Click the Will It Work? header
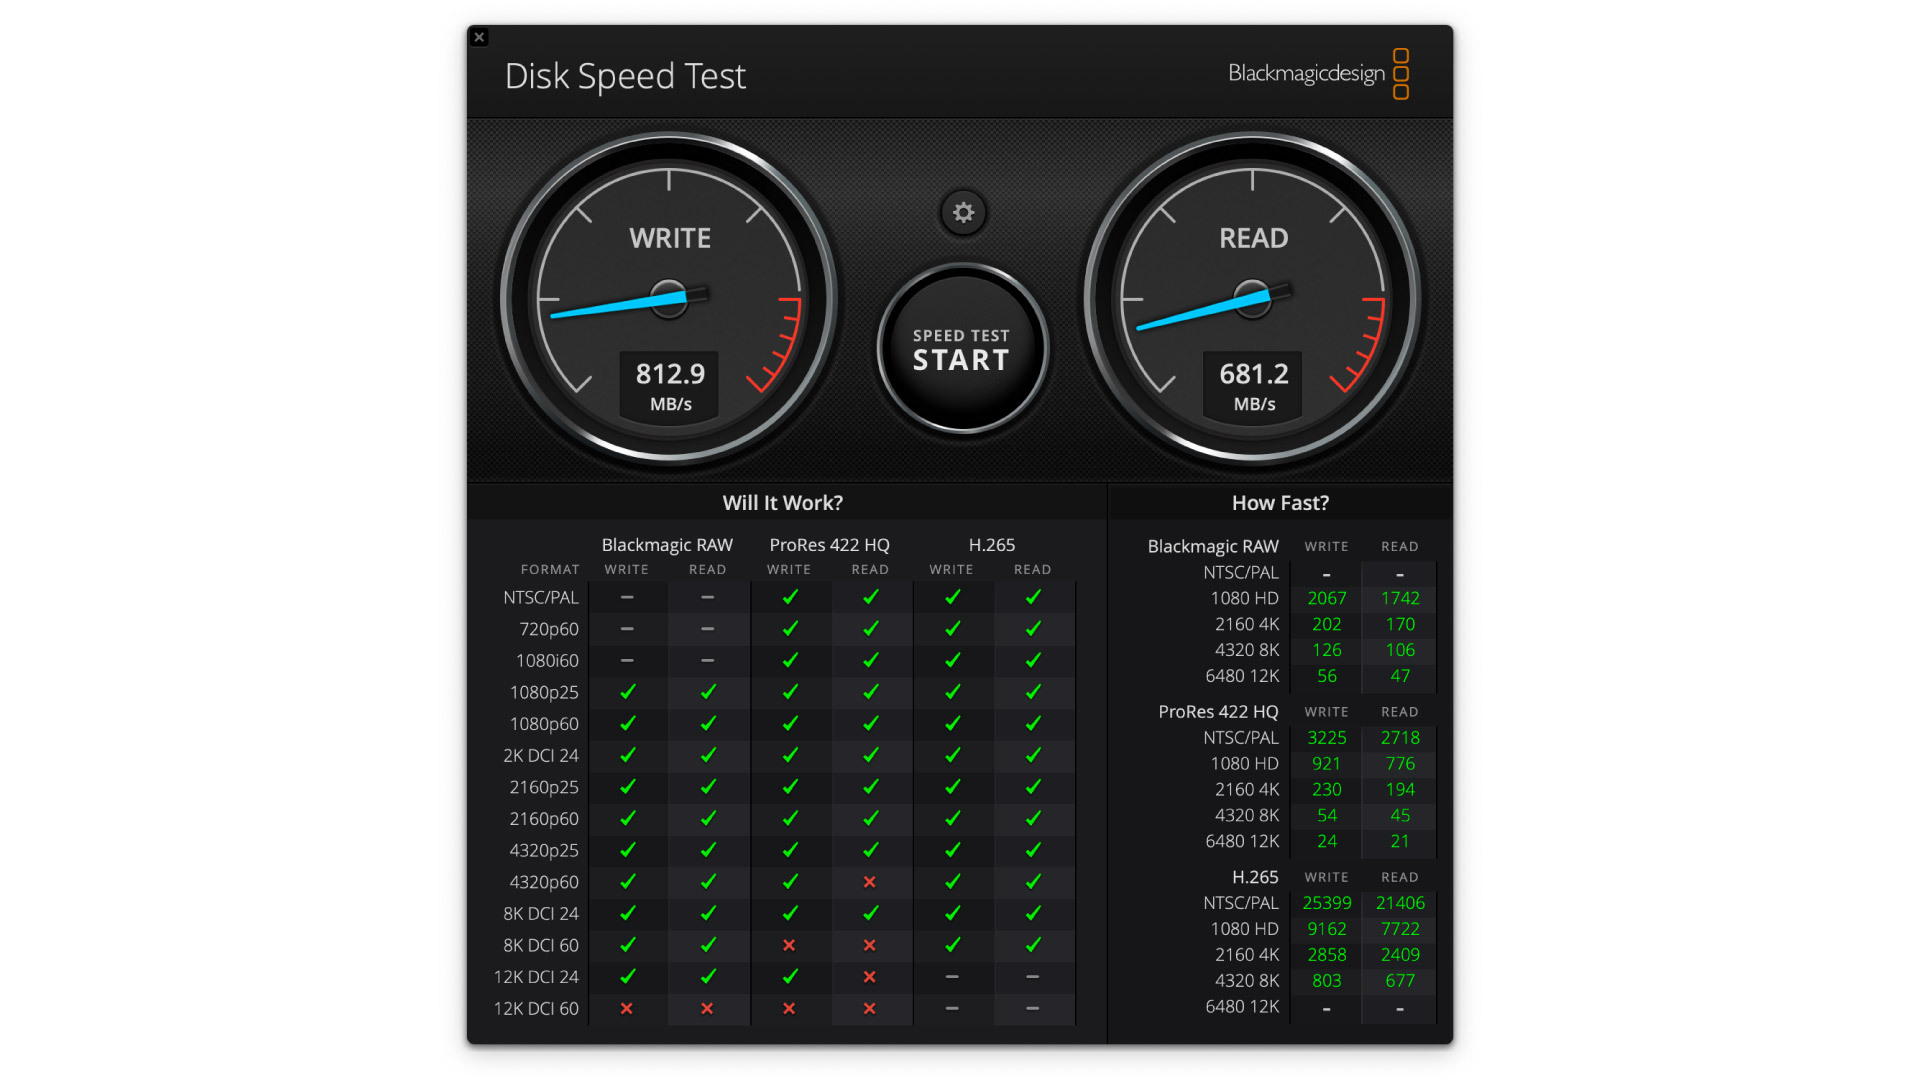The width and height of the screenshot is (1920, 1080). (782, 503)
